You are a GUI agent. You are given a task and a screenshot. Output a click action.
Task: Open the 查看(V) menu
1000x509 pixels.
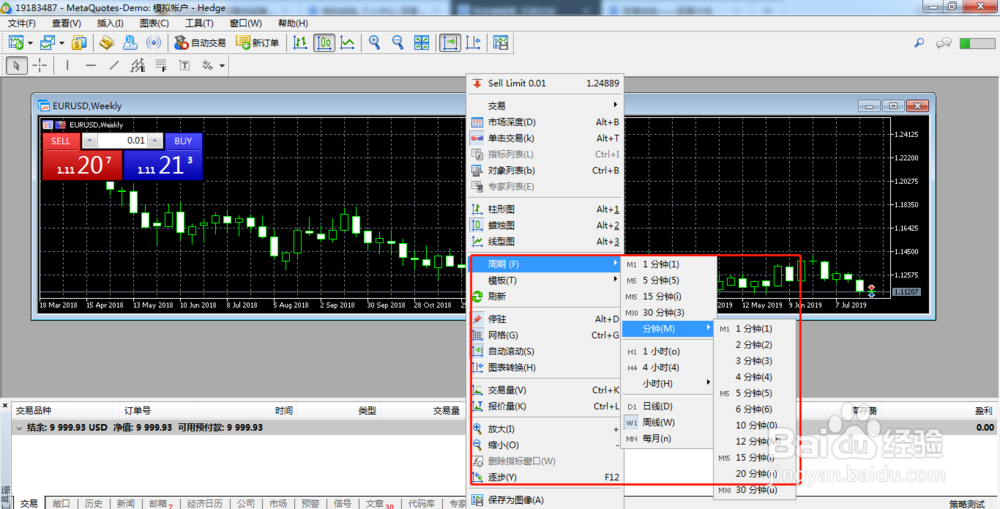(x=66, y=23)
